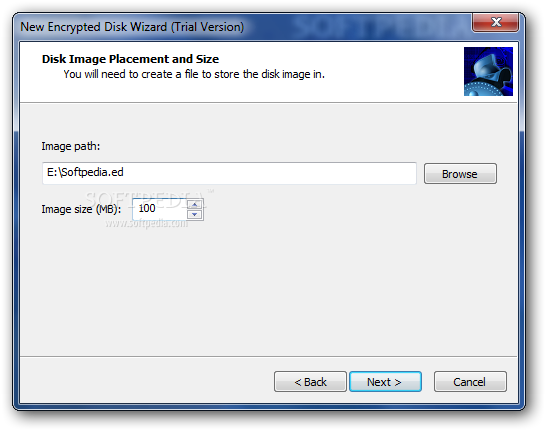Focus the Image path field
The image size is (546, 431).
(229, 173)
